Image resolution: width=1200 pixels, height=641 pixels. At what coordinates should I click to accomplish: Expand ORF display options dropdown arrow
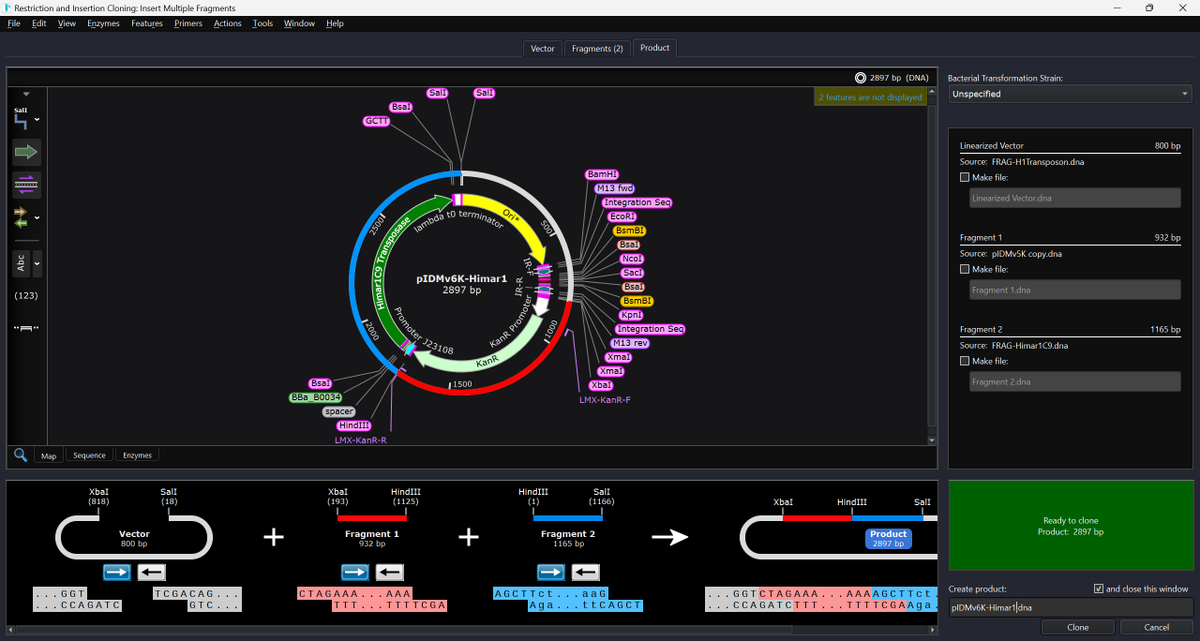[x=37, y=217]
